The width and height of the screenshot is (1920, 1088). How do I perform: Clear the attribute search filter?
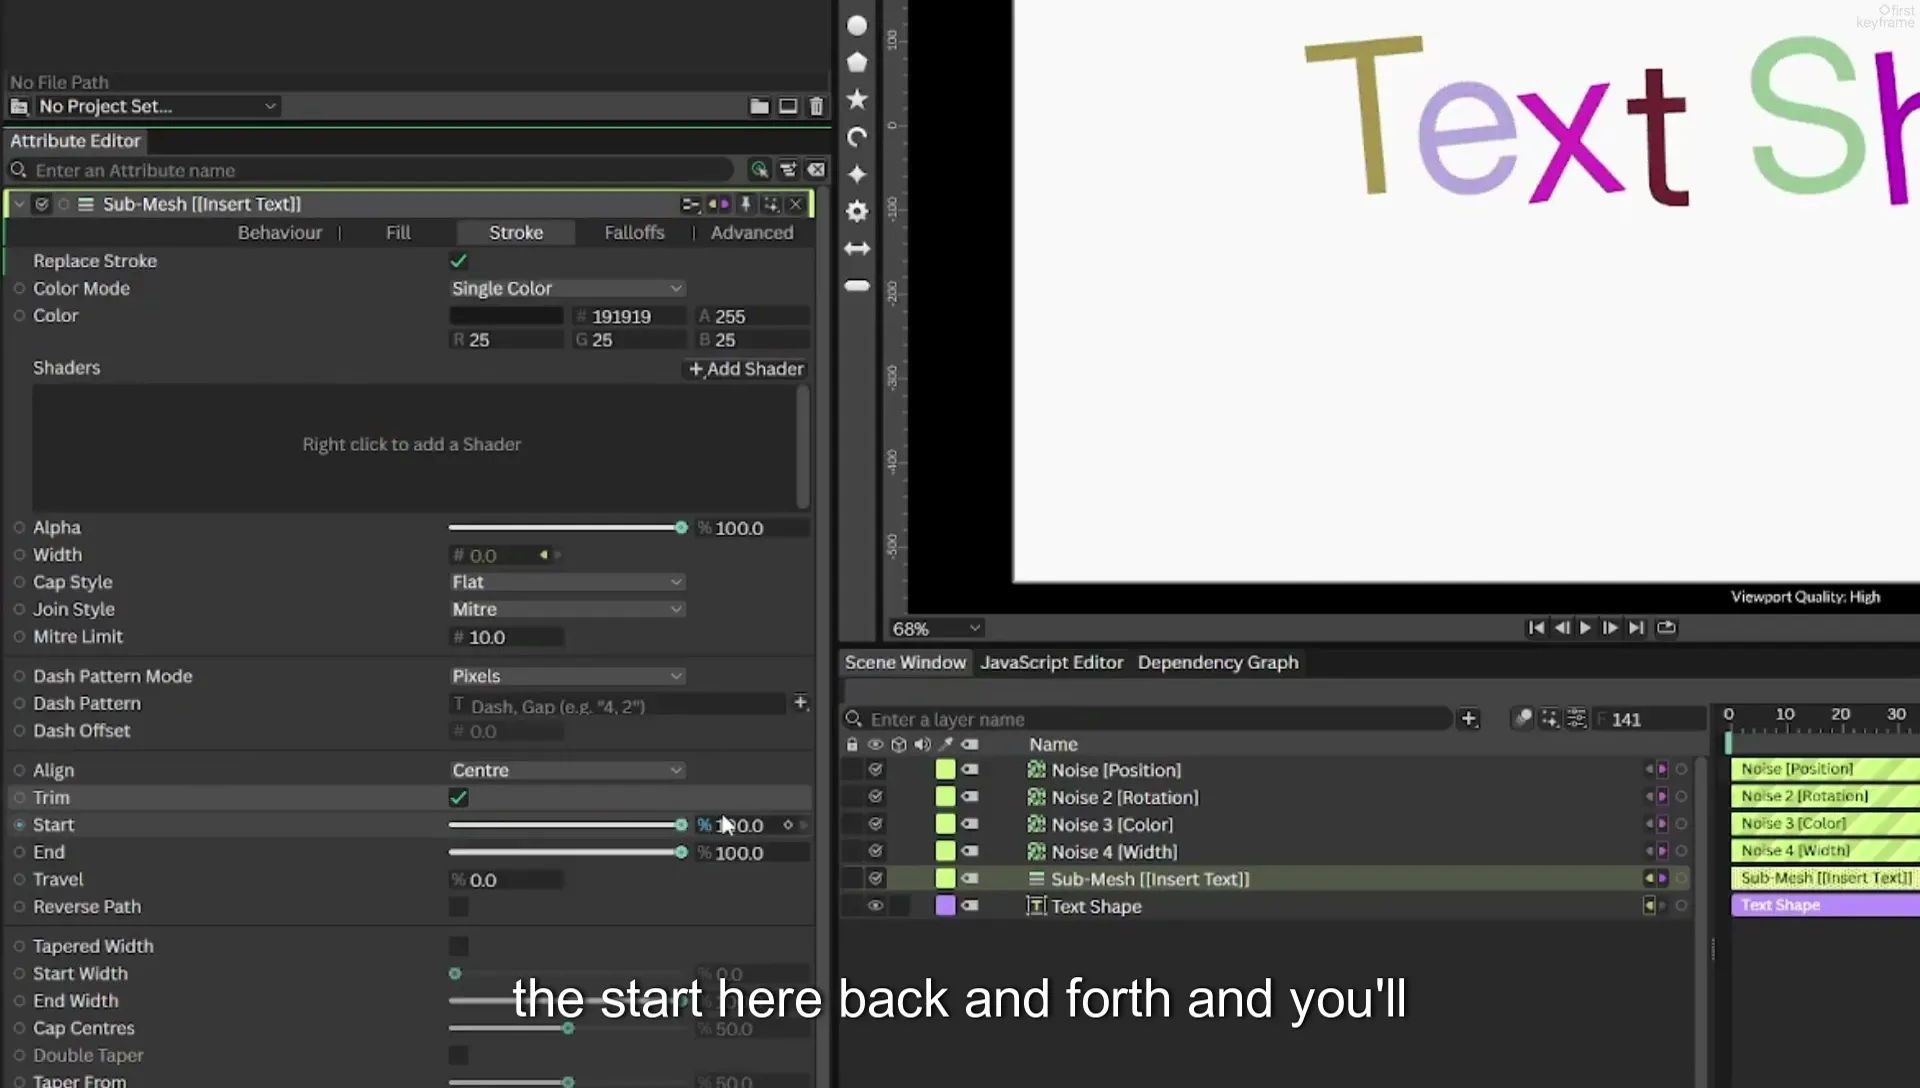[x=816, y=170]
